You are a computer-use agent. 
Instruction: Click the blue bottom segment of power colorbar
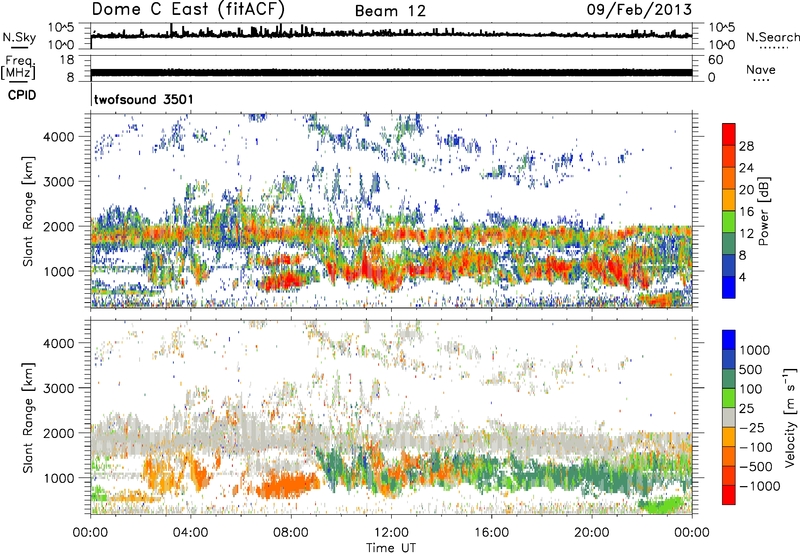[729, 288]
